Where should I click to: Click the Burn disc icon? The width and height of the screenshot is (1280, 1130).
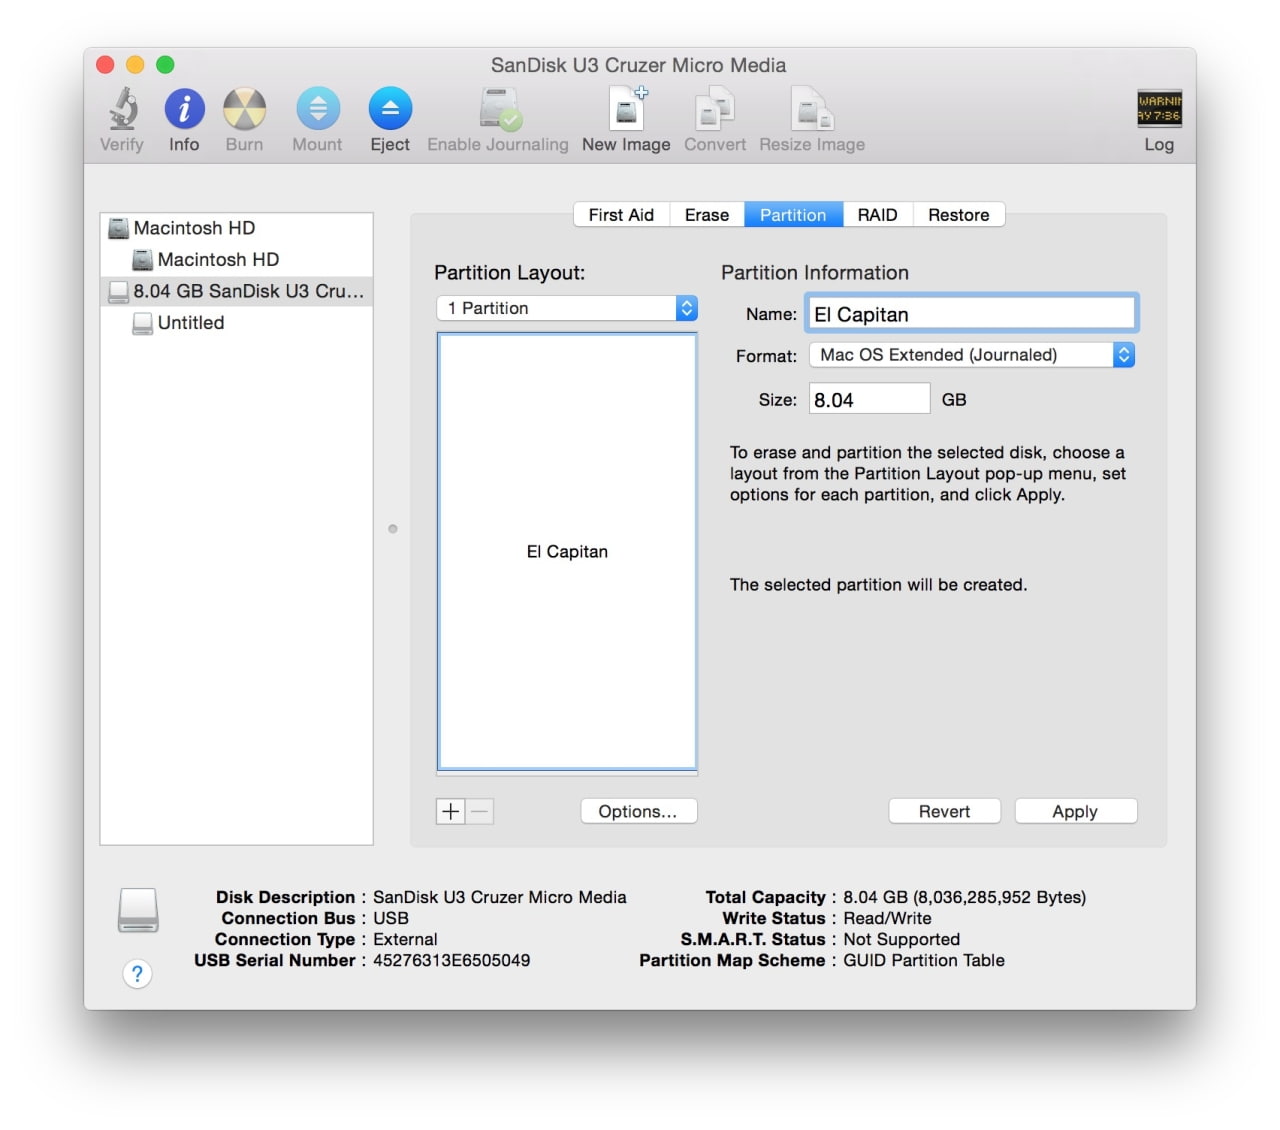tap(244, 110)
